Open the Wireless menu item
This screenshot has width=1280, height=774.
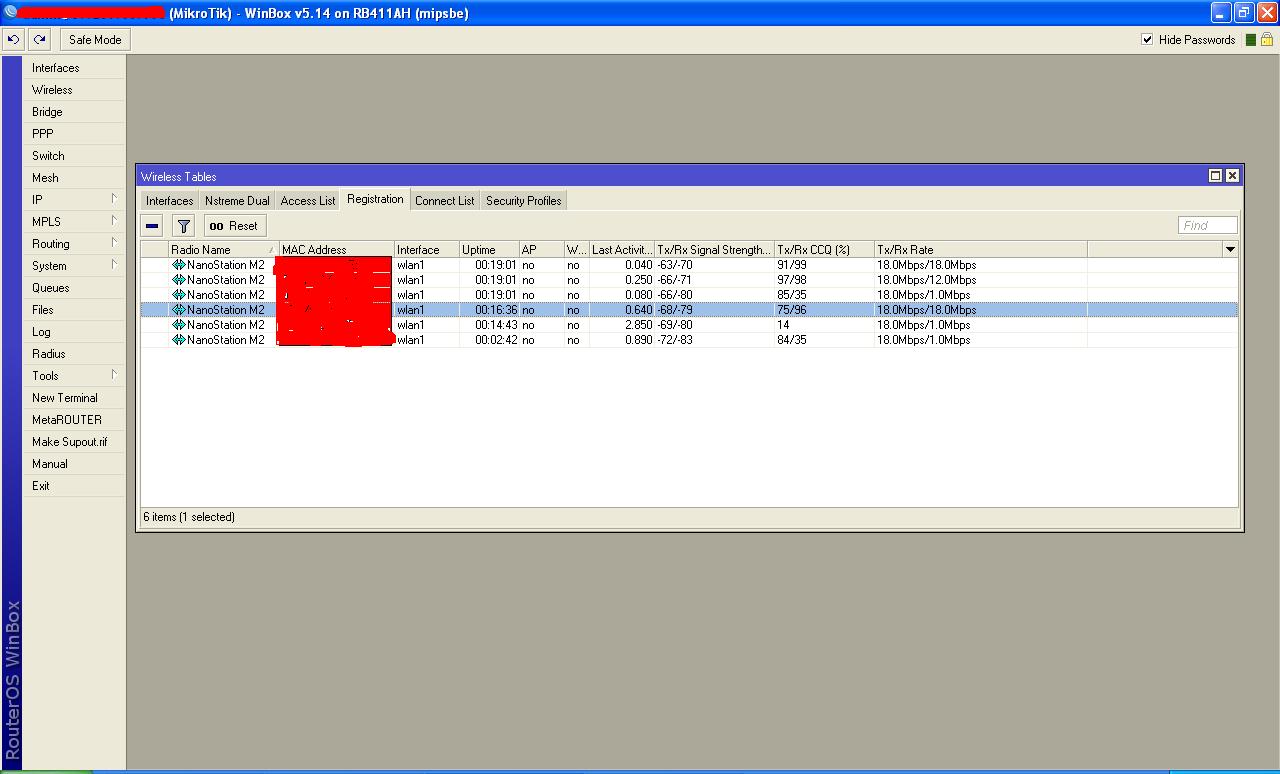pyautogui.click(x=75, y=90)
